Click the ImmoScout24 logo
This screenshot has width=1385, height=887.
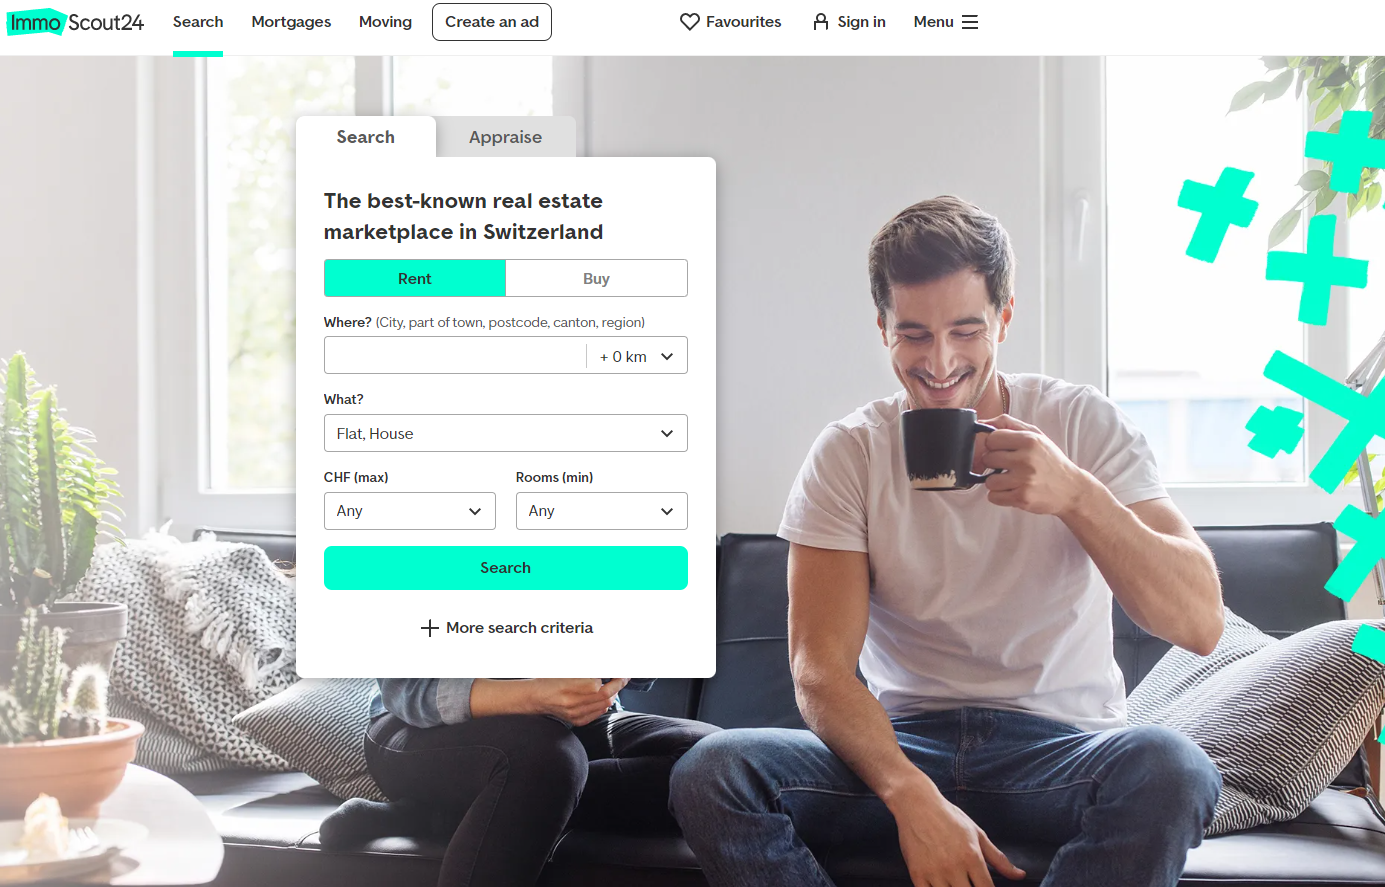point(75,22)
